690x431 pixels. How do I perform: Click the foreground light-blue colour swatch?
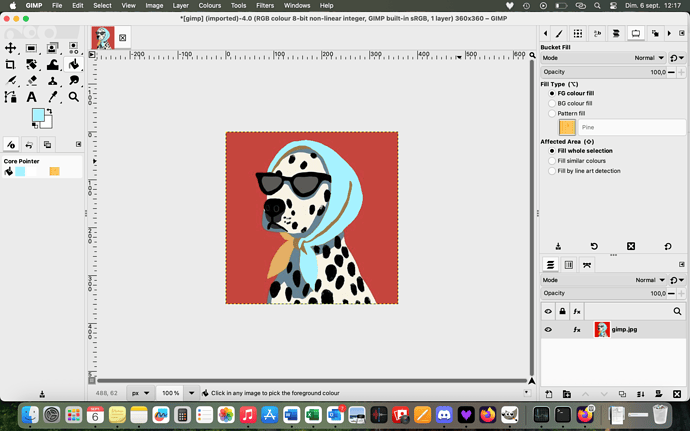(x=38, y=115)
